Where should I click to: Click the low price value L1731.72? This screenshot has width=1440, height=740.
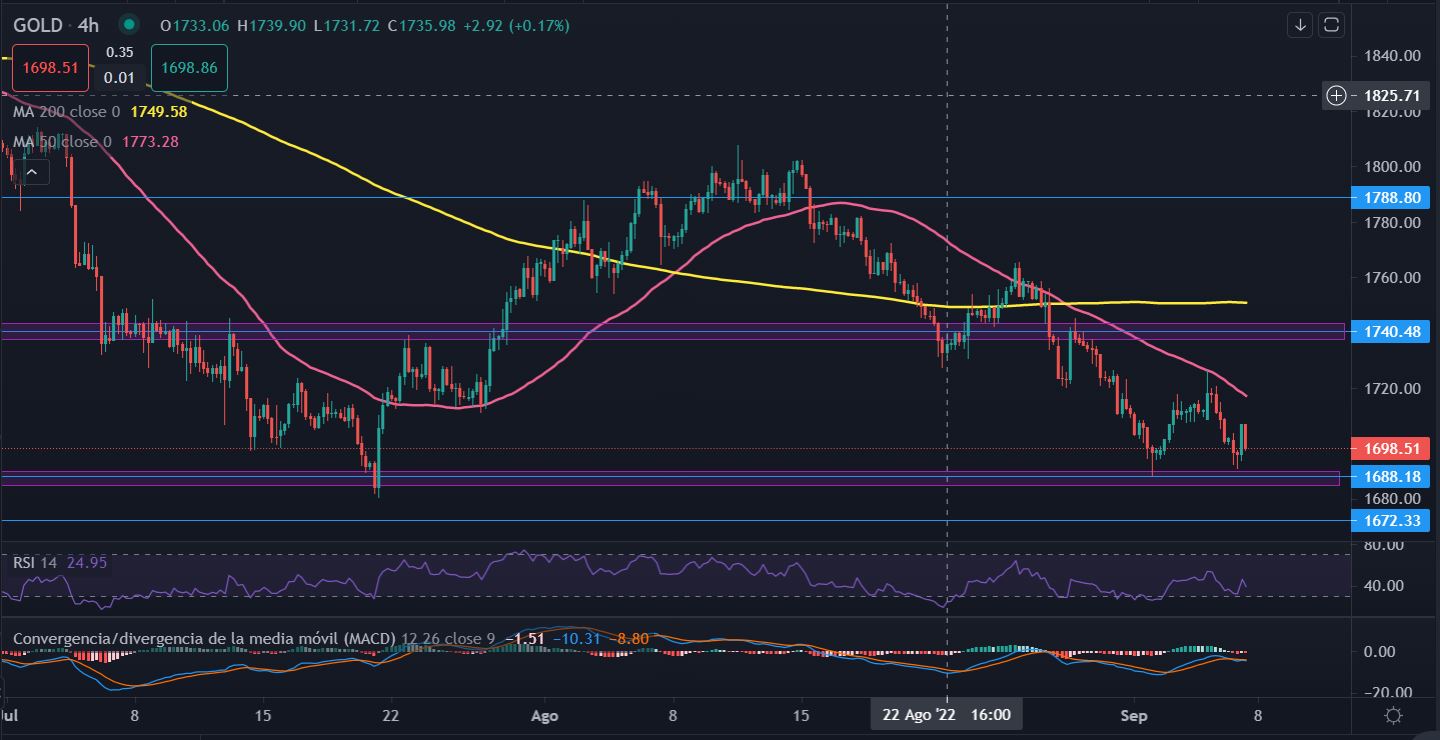(x=346, y=25)
